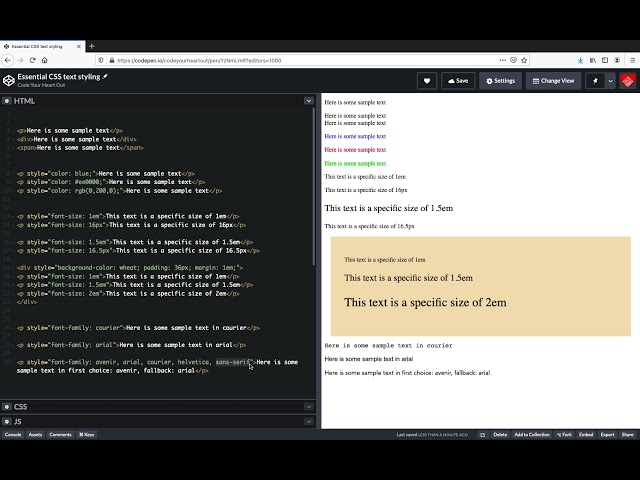Go back in browser
The image size is (640, 480).
(x=8, y=60)
